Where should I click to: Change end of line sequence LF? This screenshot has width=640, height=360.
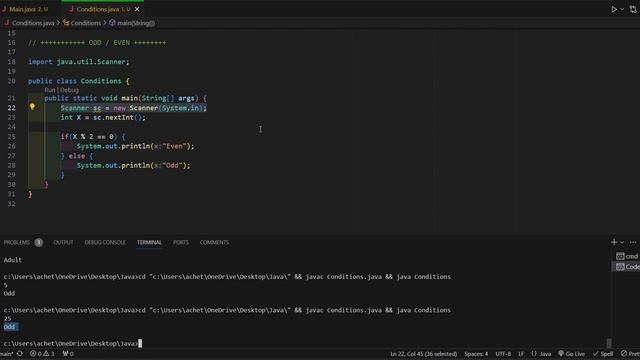click(x=521, y=354)
